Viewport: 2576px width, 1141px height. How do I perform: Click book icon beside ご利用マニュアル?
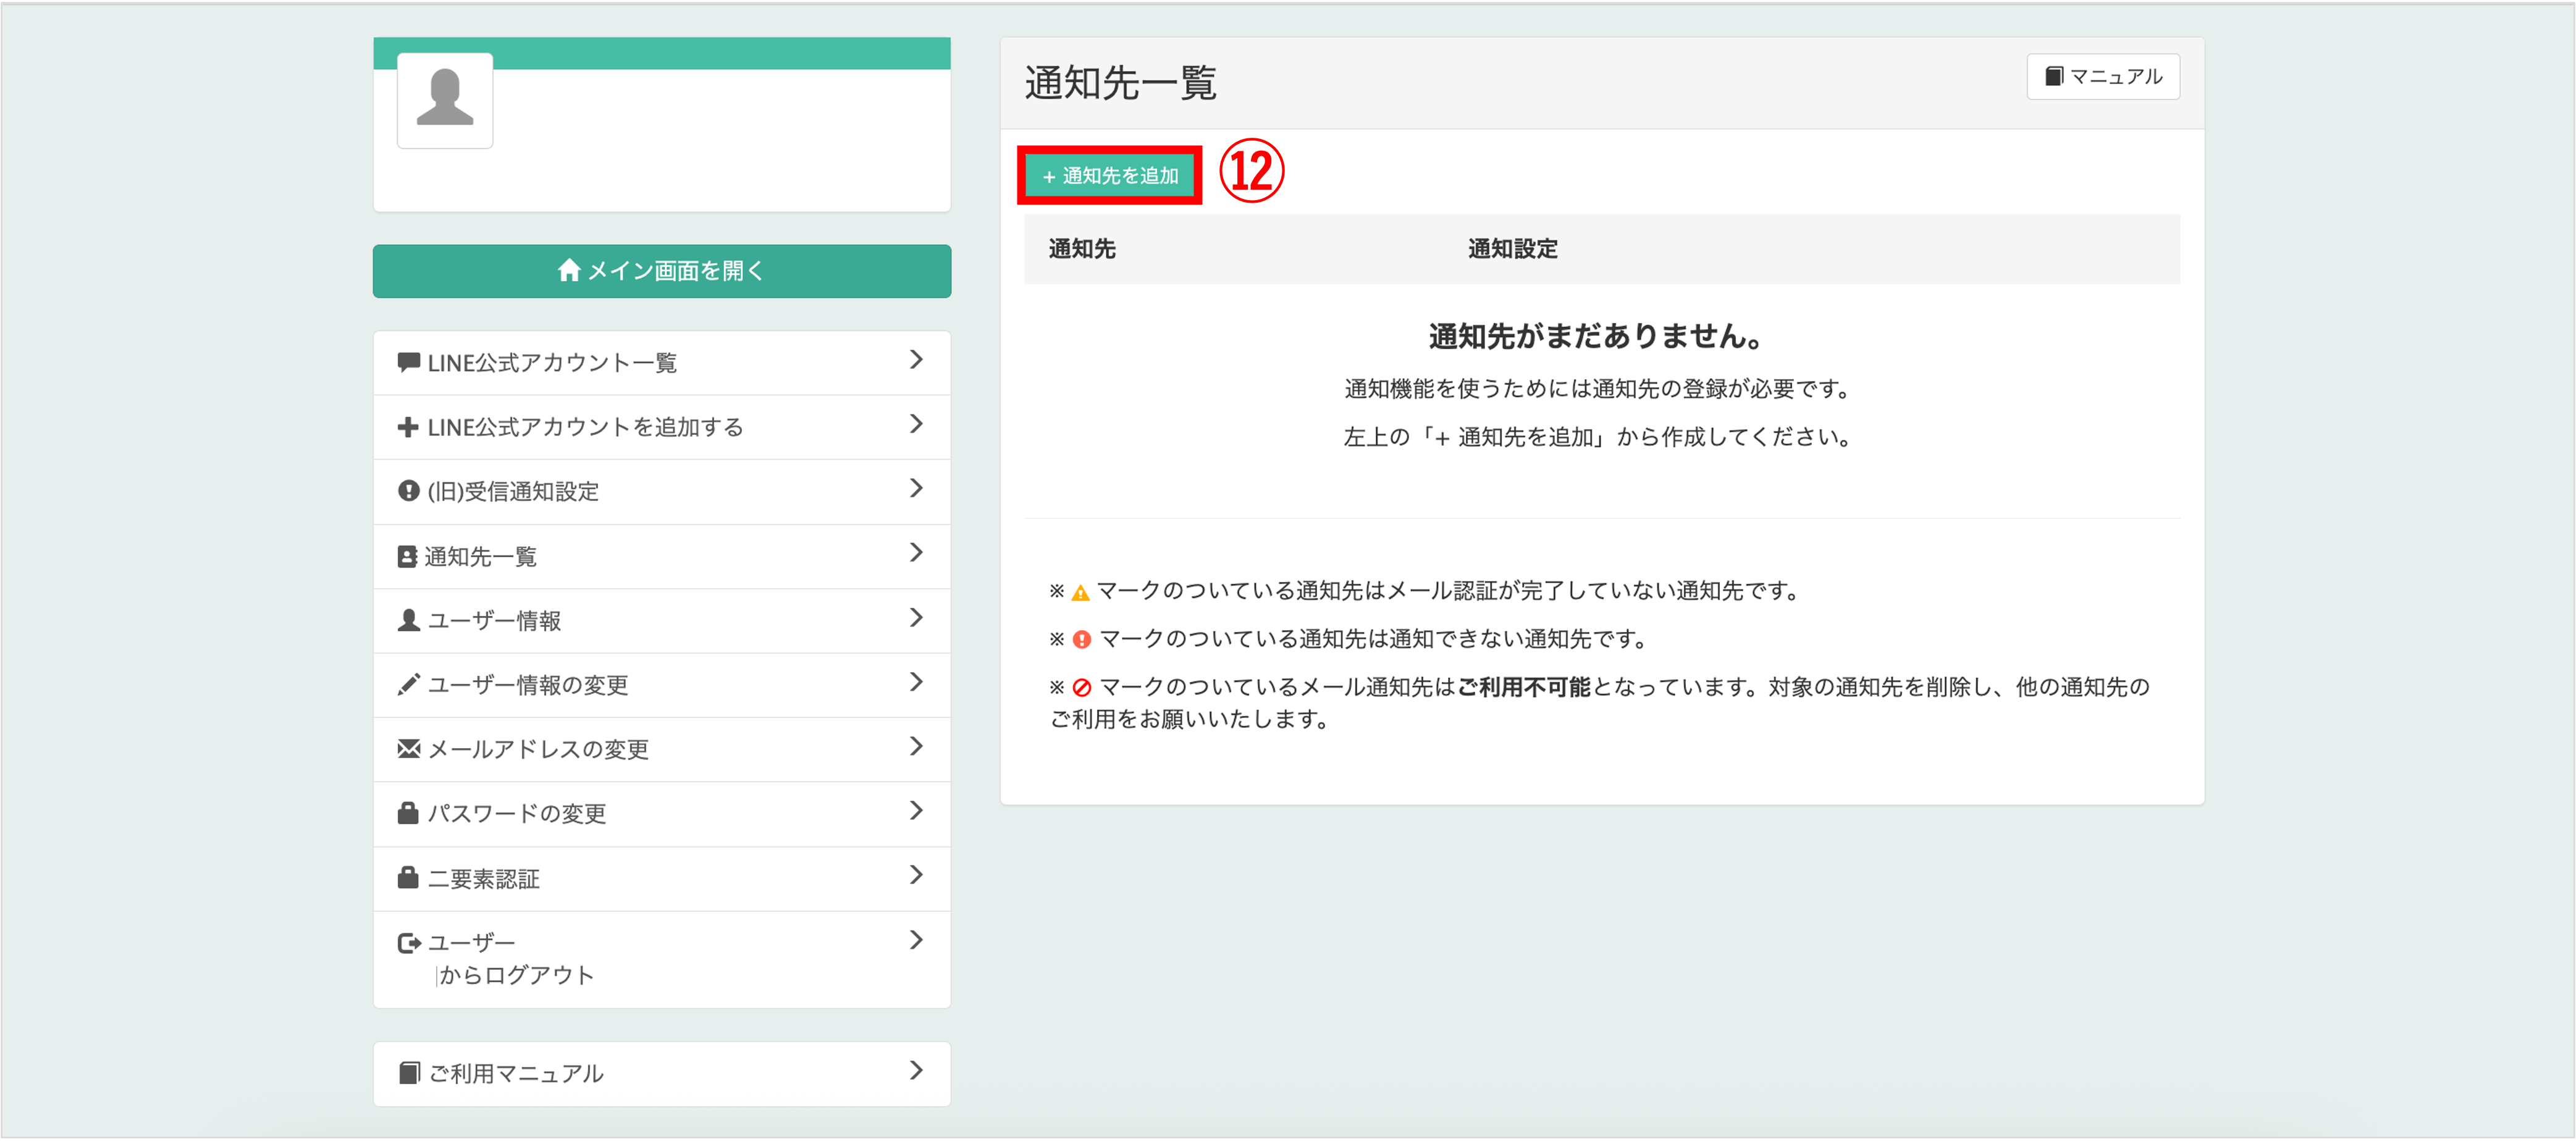coord(409,1073)
